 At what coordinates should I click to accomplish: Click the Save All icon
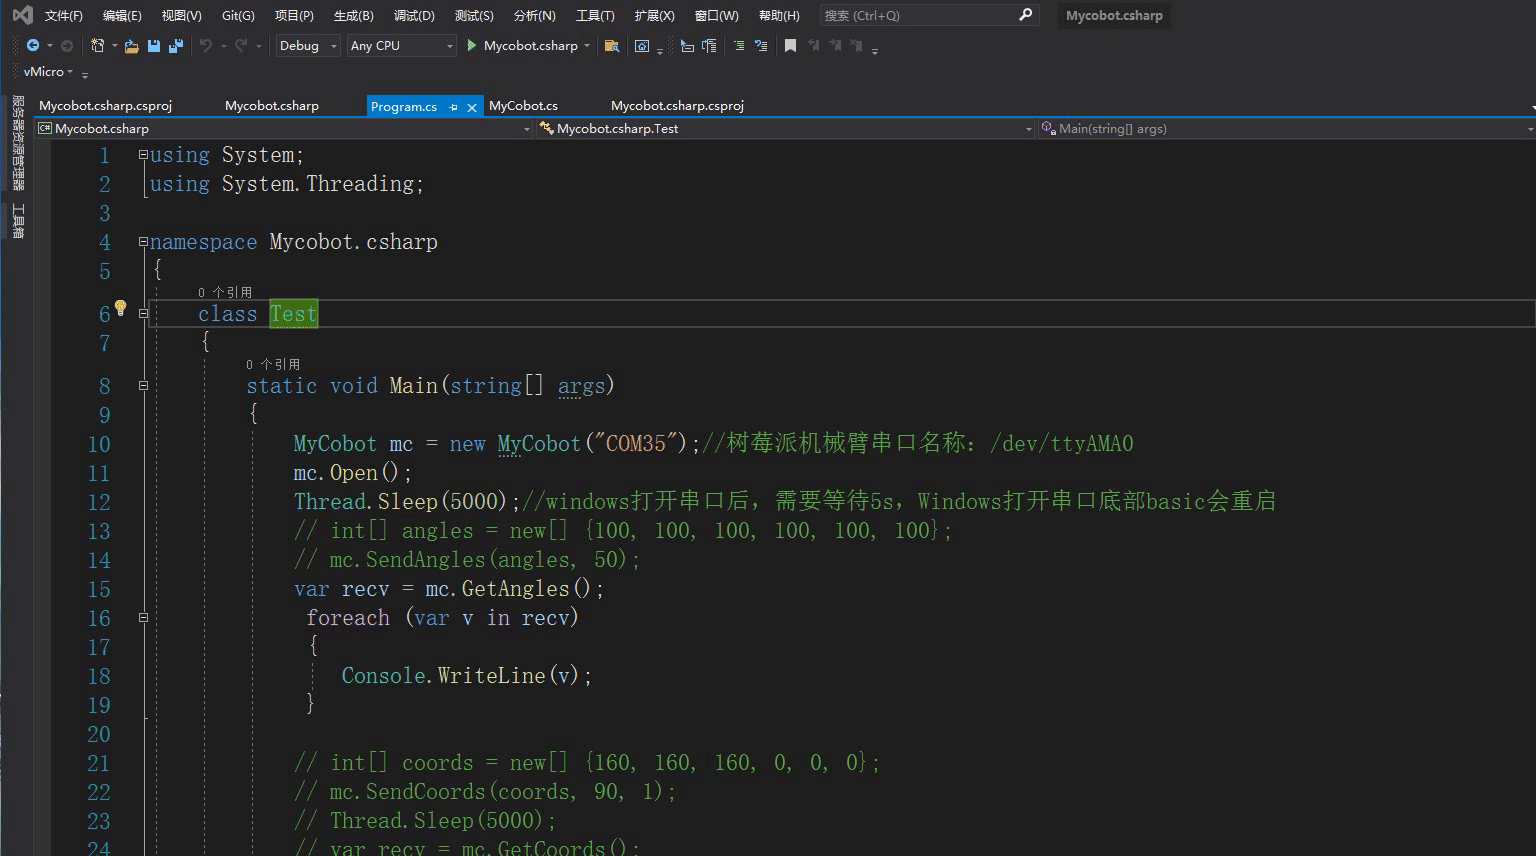coord(176,46)
